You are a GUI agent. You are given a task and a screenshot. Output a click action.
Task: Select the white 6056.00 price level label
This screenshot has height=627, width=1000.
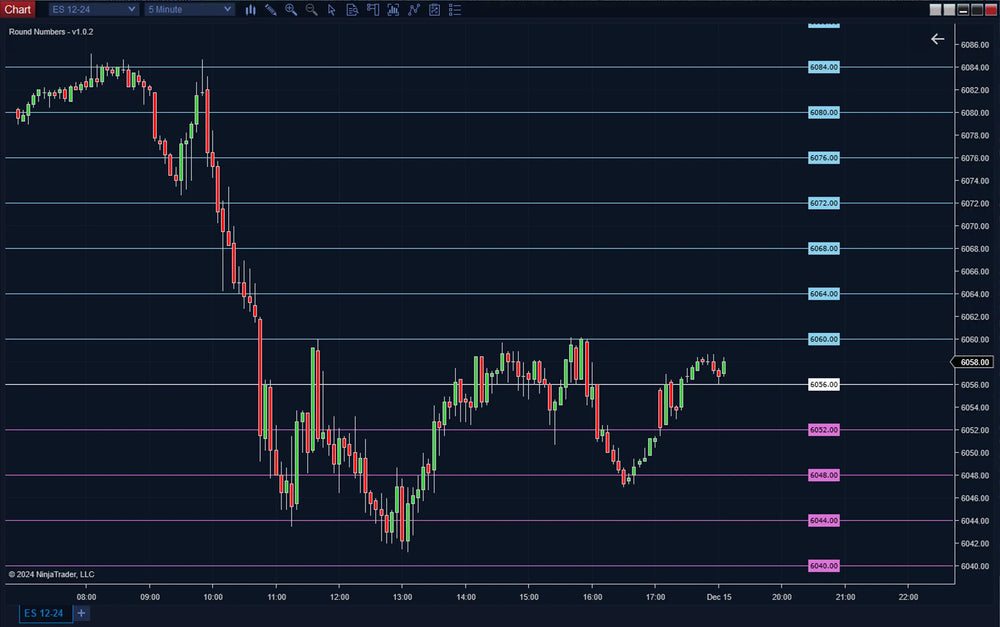click(823, 385)
